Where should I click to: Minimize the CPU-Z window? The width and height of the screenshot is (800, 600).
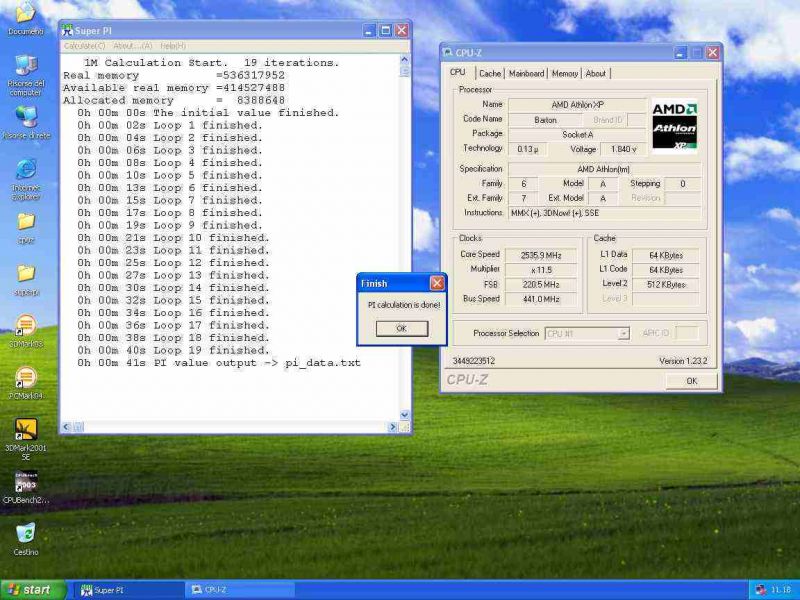coord(680,53)
